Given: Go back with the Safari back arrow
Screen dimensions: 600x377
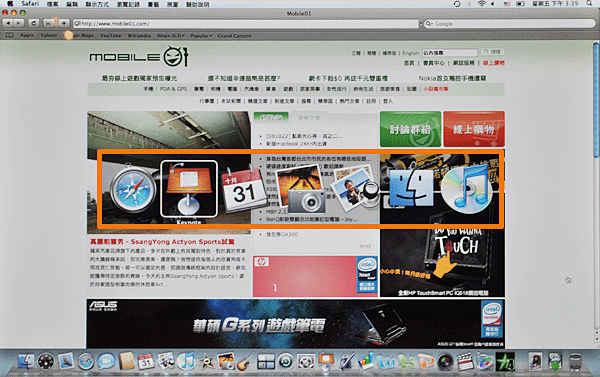Looking at the screenshot, I should pos(8,23).
